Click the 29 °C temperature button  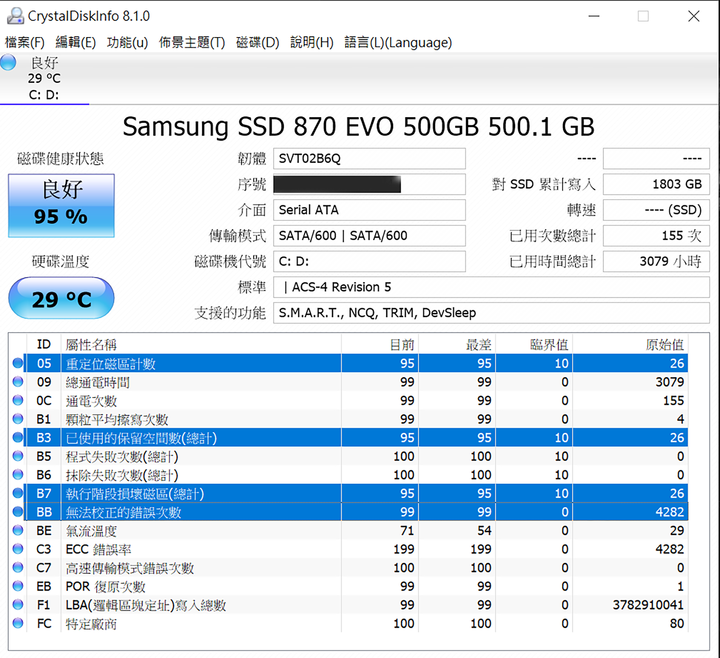pos(61,298)
